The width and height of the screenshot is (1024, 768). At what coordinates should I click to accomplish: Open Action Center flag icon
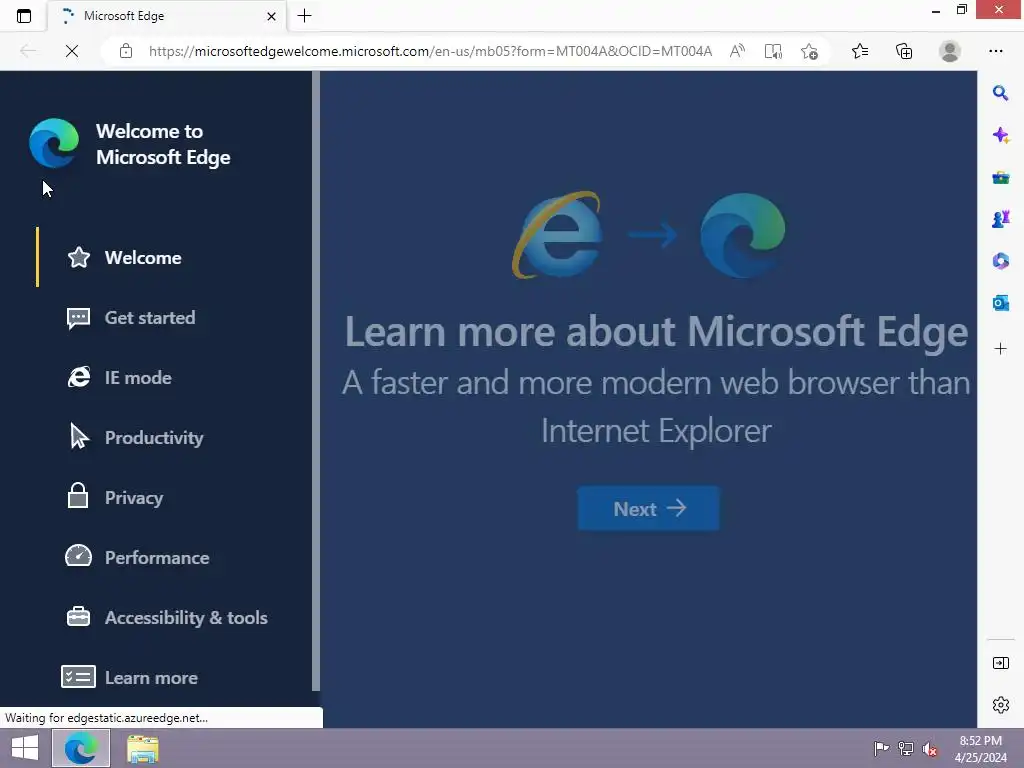[881, 748]
